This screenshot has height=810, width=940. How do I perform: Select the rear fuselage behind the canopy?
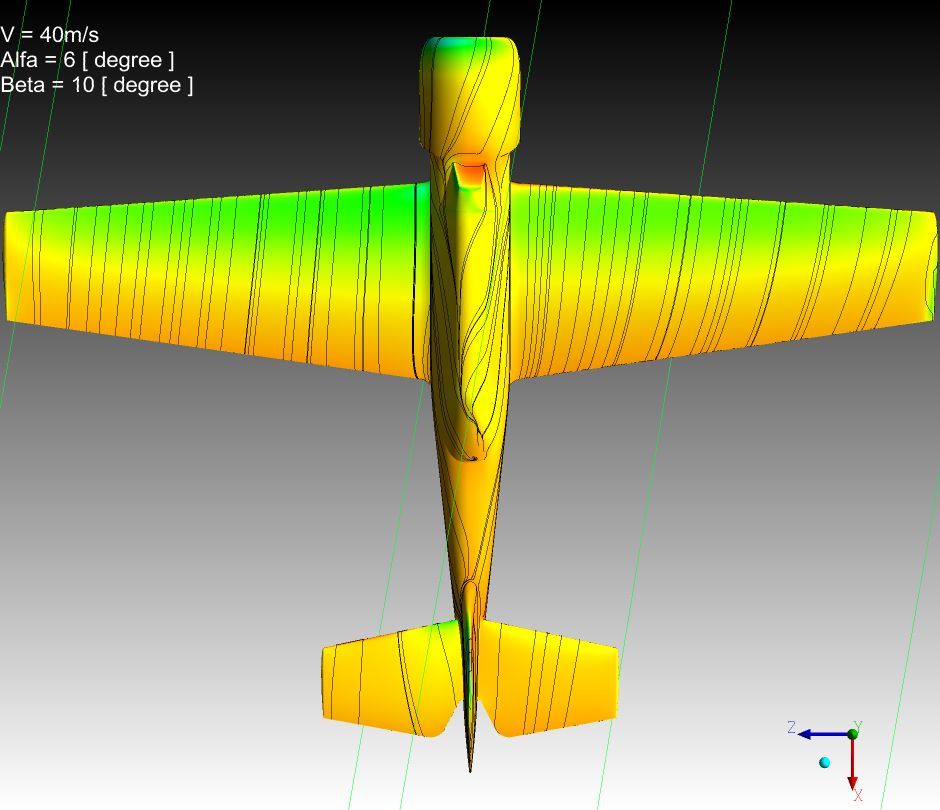pos(468,530)
